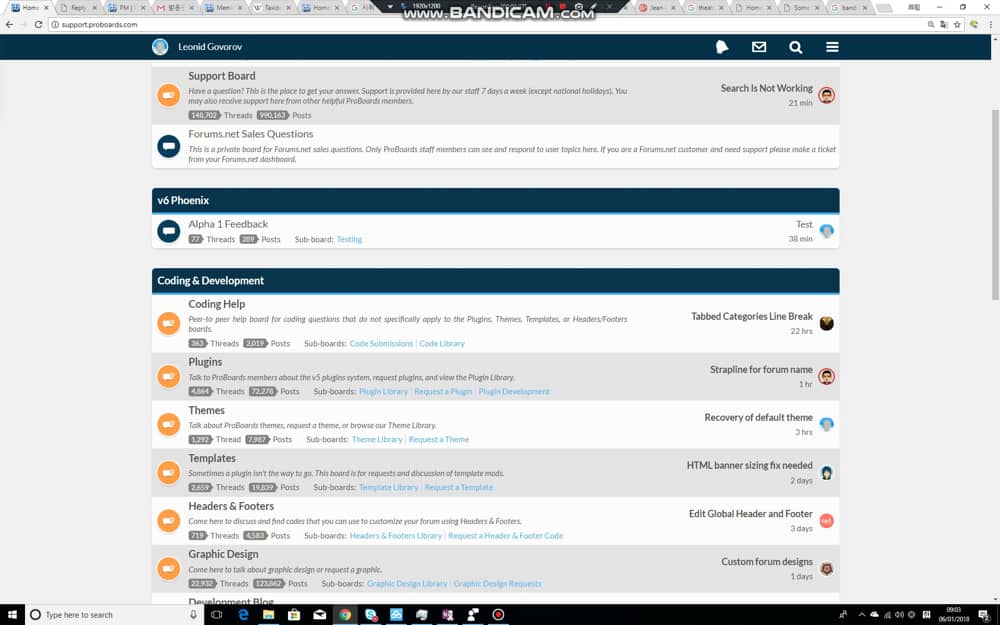Image resolution: width=1000 pixels, height=625 pixels.
Task: Open the Alpha 1 Feedback board
Action: tap(228, 224)
